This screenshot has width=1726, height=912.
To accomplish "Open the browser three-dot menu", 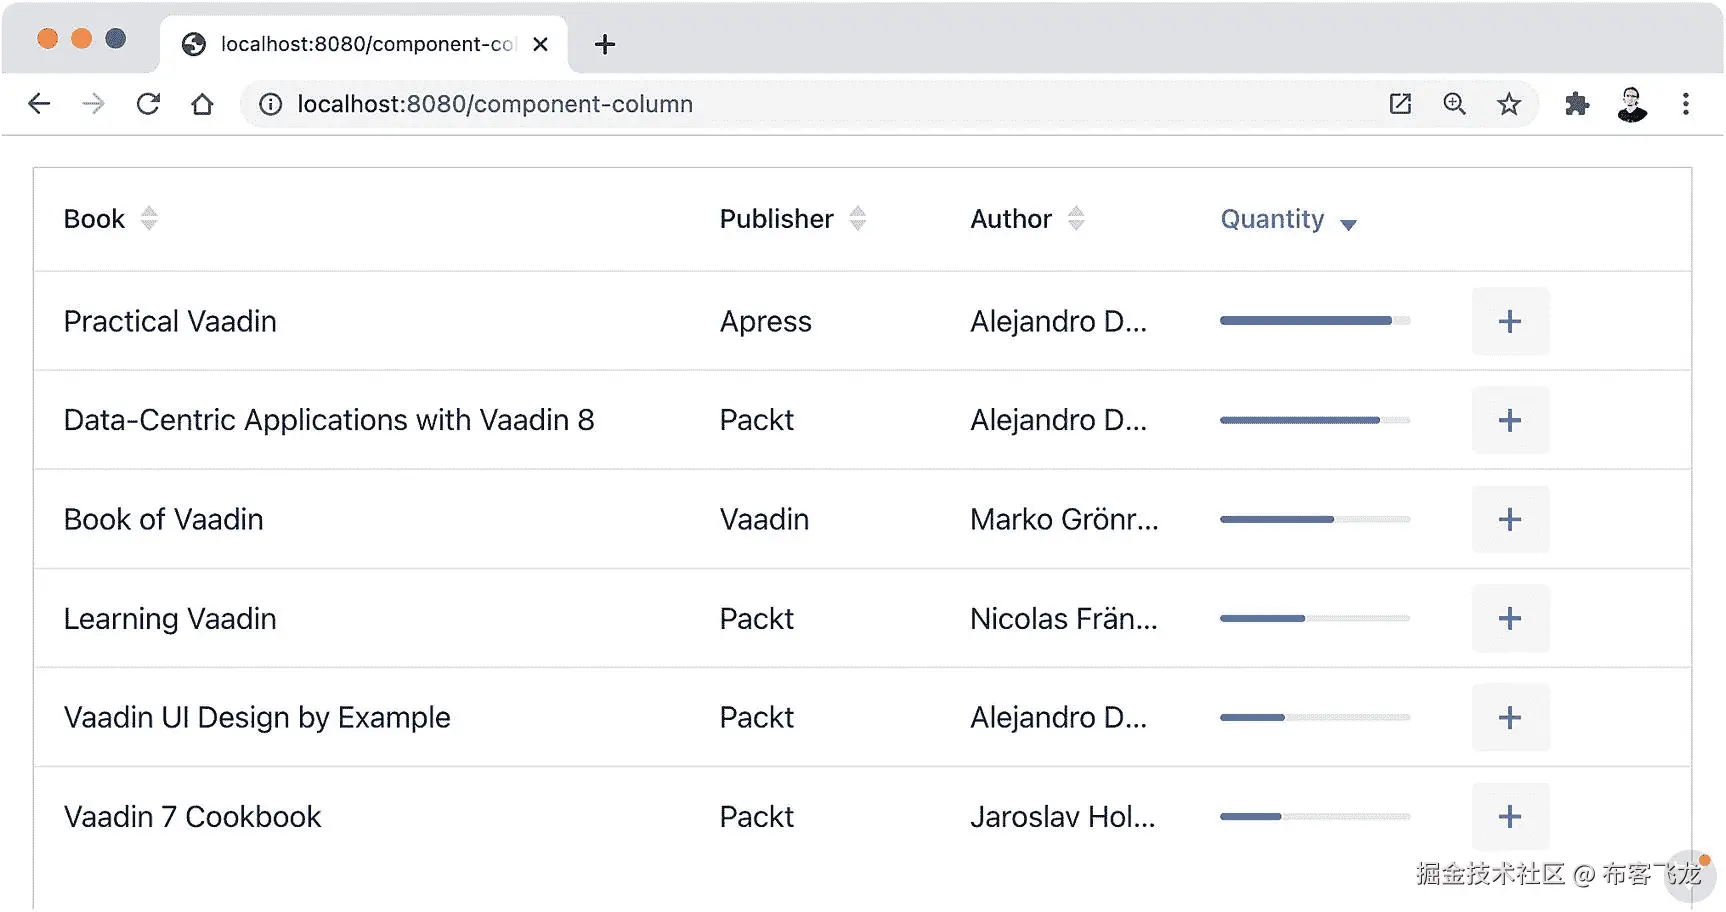I will 1685,104.
